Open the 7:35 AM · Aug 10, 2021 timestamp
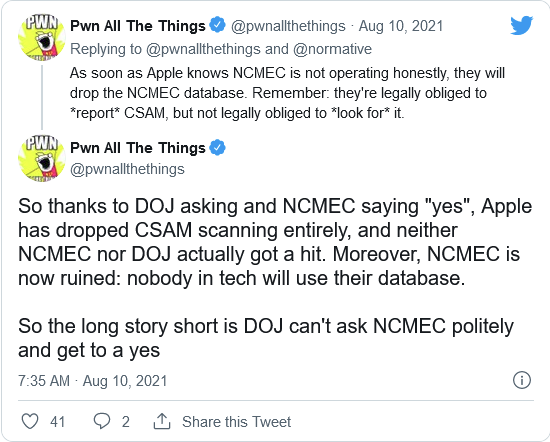 pyautogui.click(x=93, y=381)
